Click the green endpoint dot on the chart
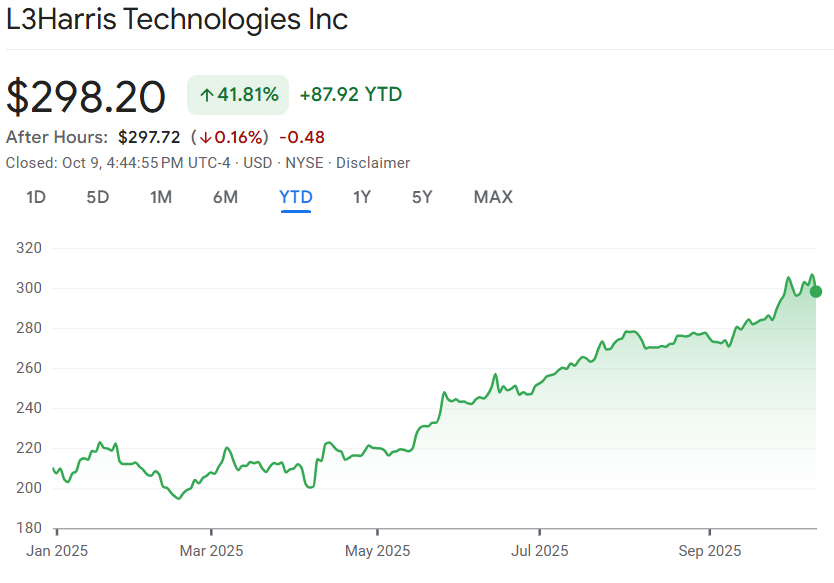The image size is (834, 583). (816, 291)
